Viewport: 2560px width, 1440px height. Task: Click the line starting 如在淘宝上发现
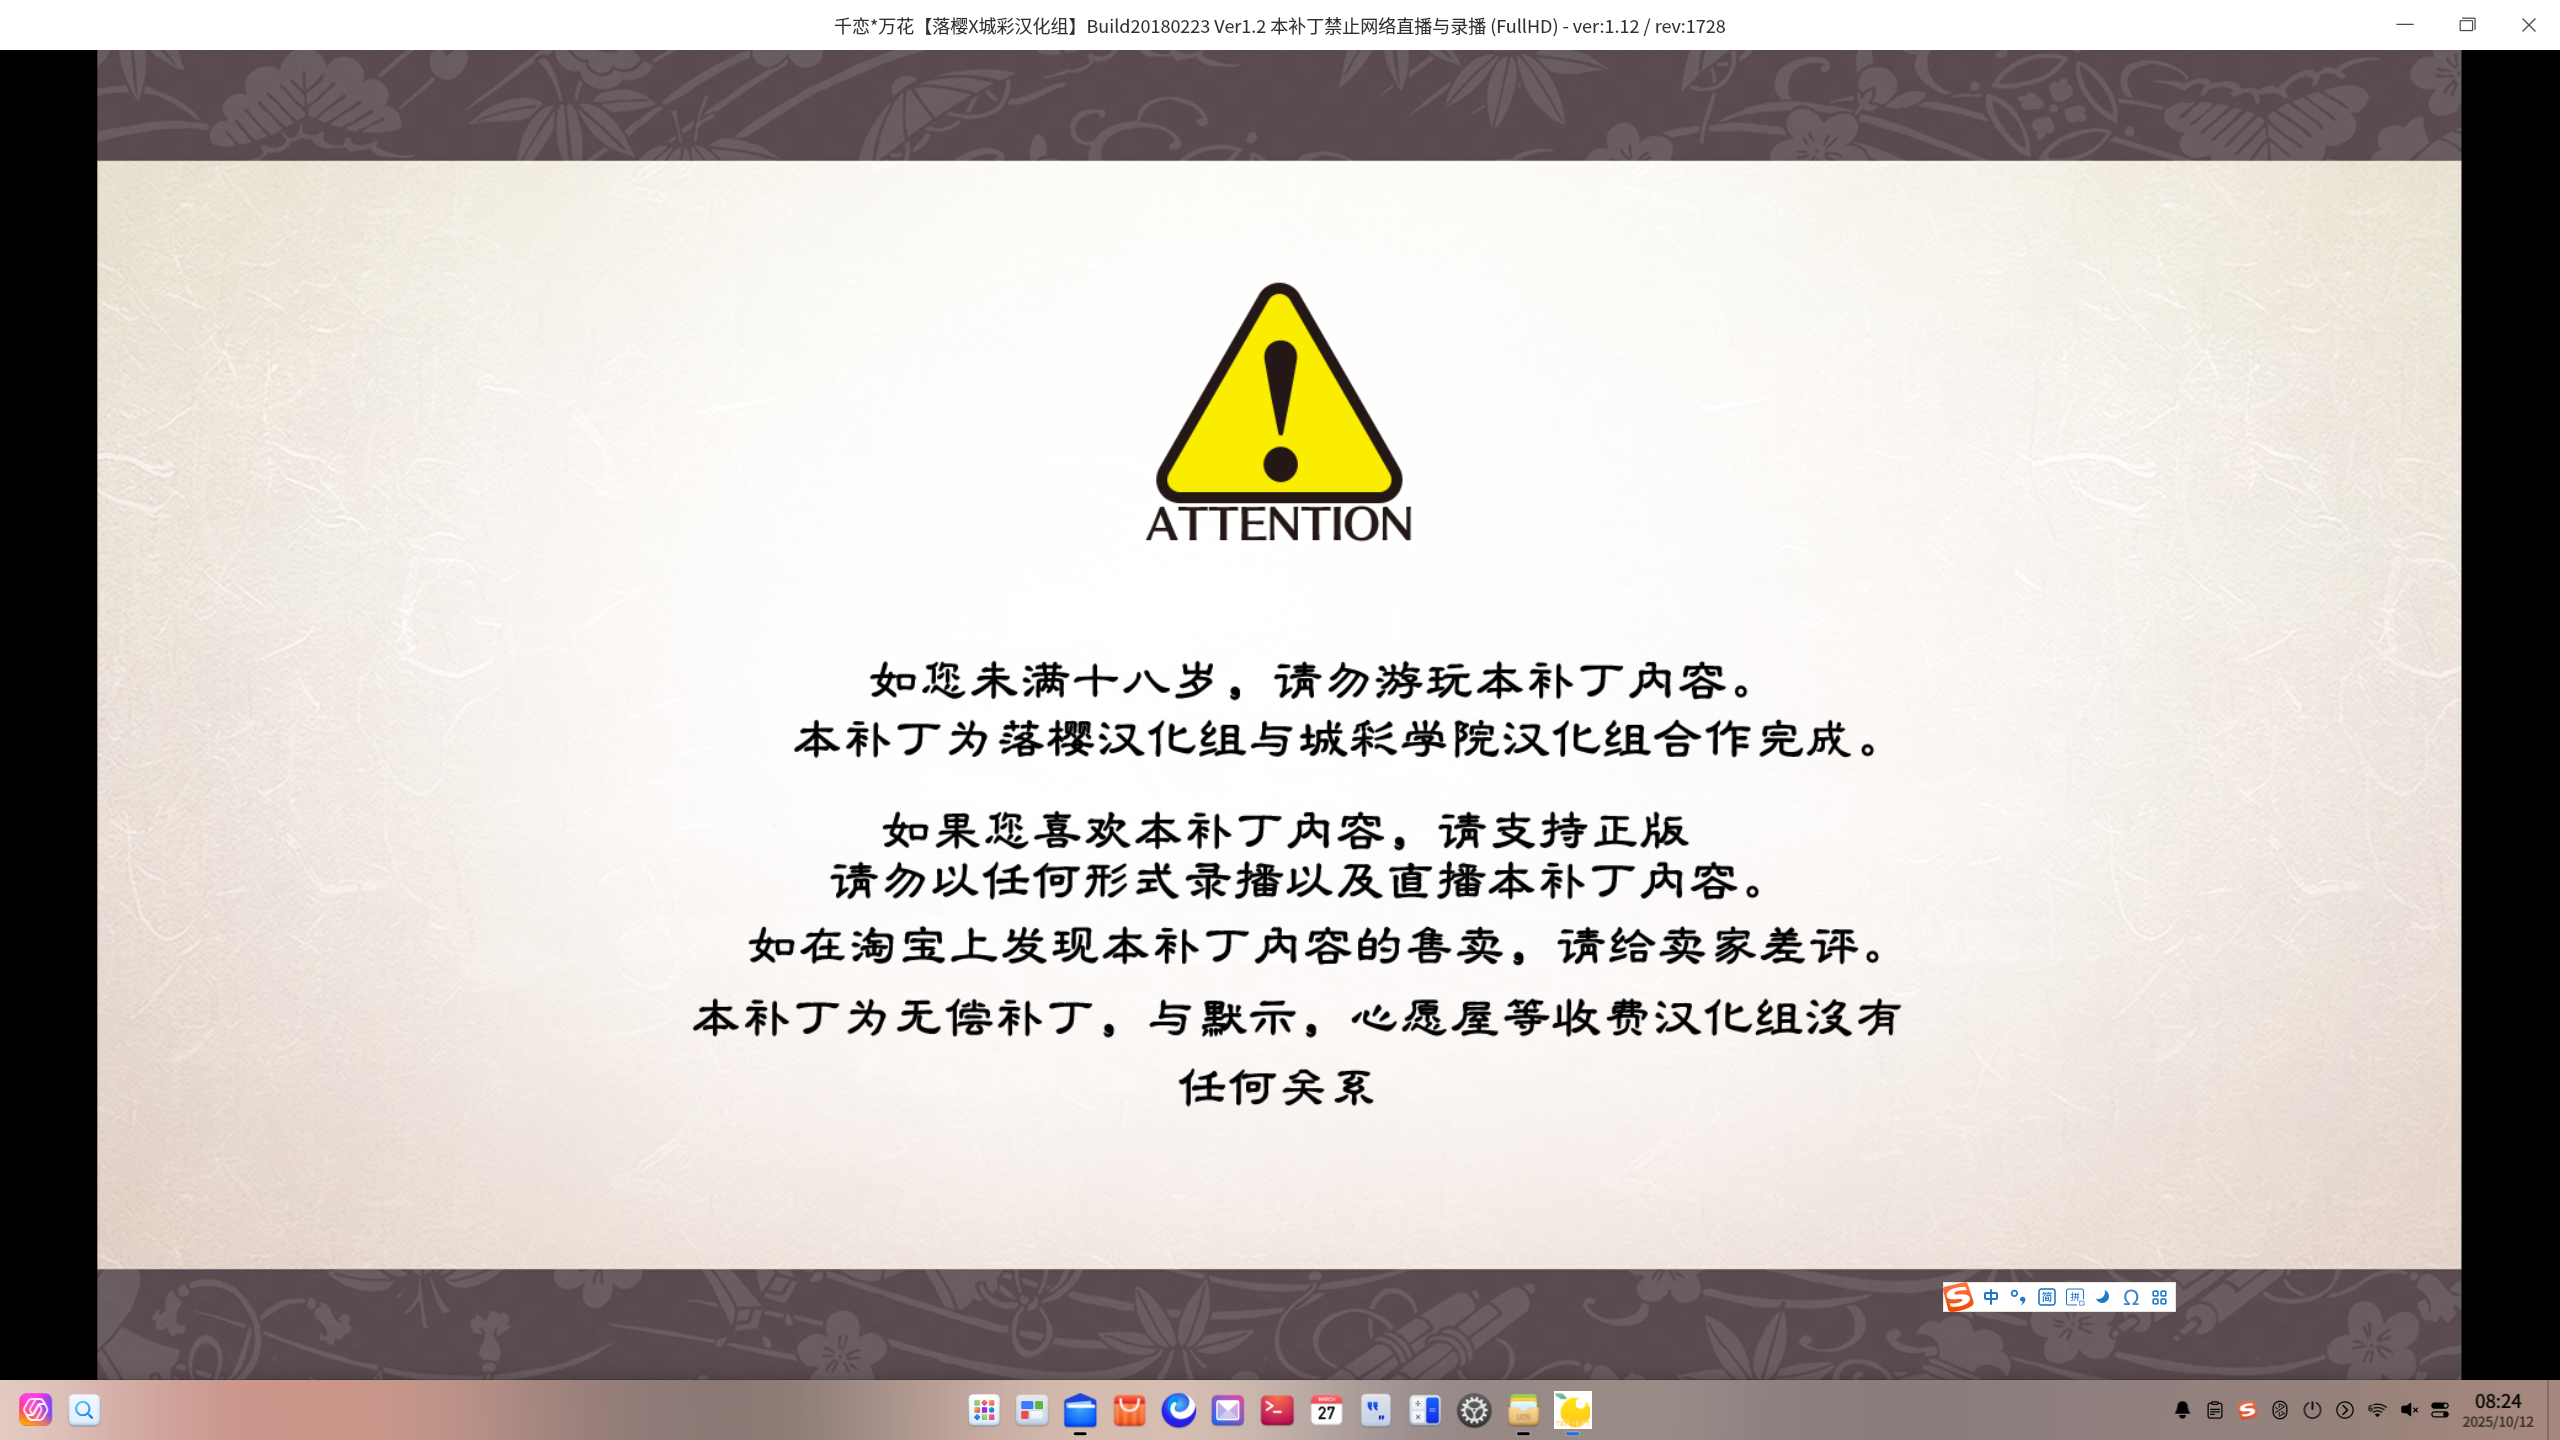(x=1317, y=946)
